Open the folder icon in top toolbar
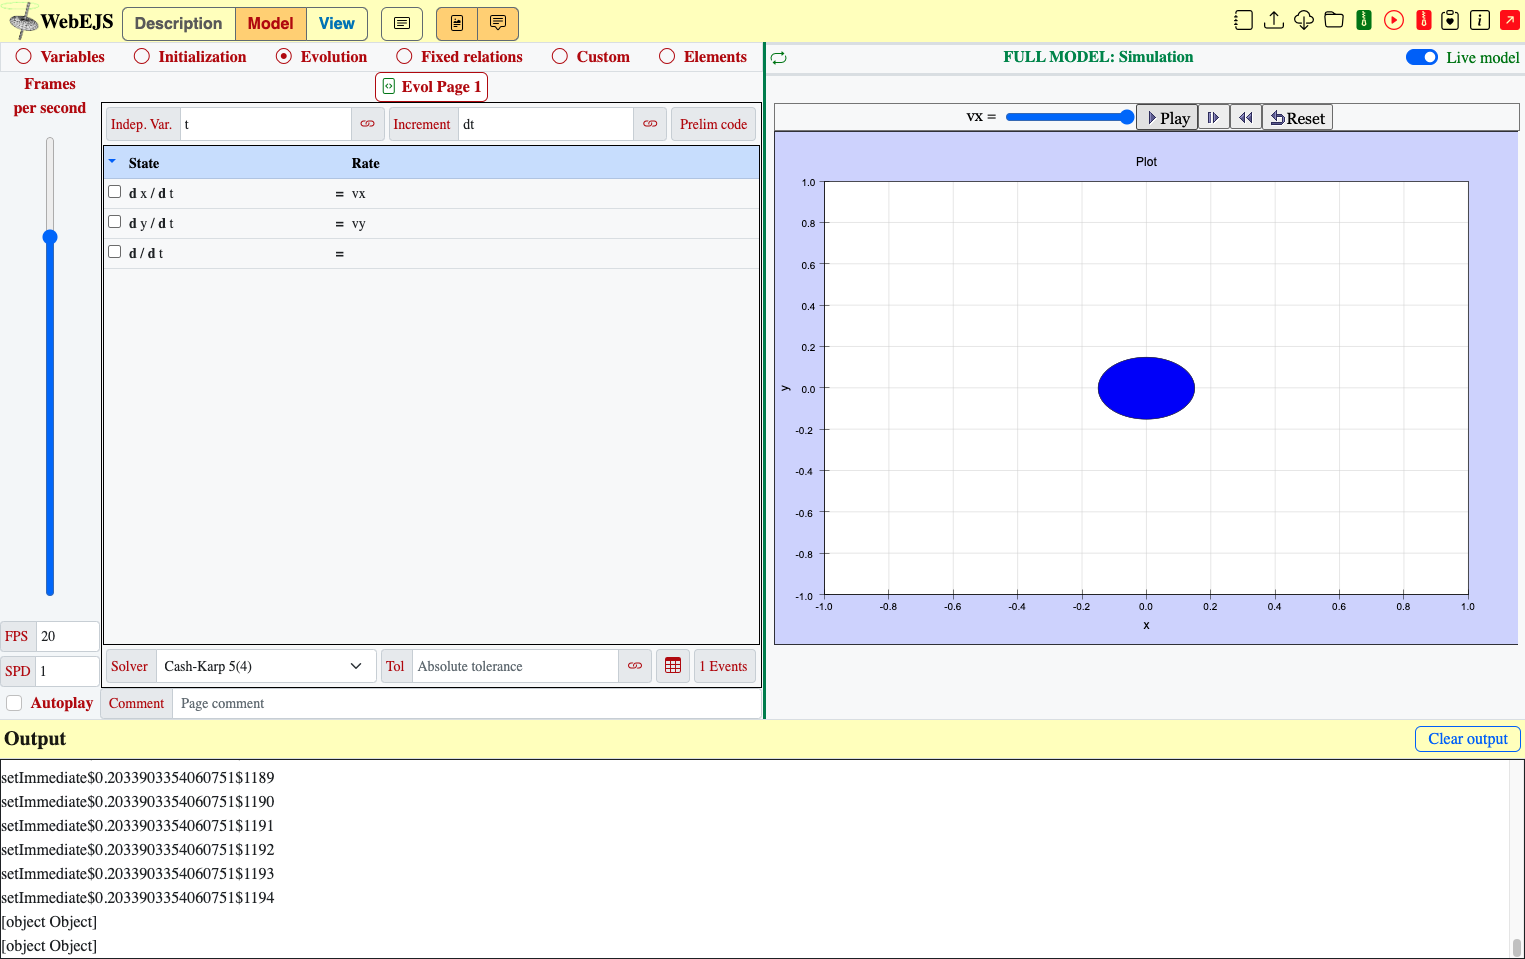Image resolution: width=1525 pixels, height=959 pixels. 1334,20
